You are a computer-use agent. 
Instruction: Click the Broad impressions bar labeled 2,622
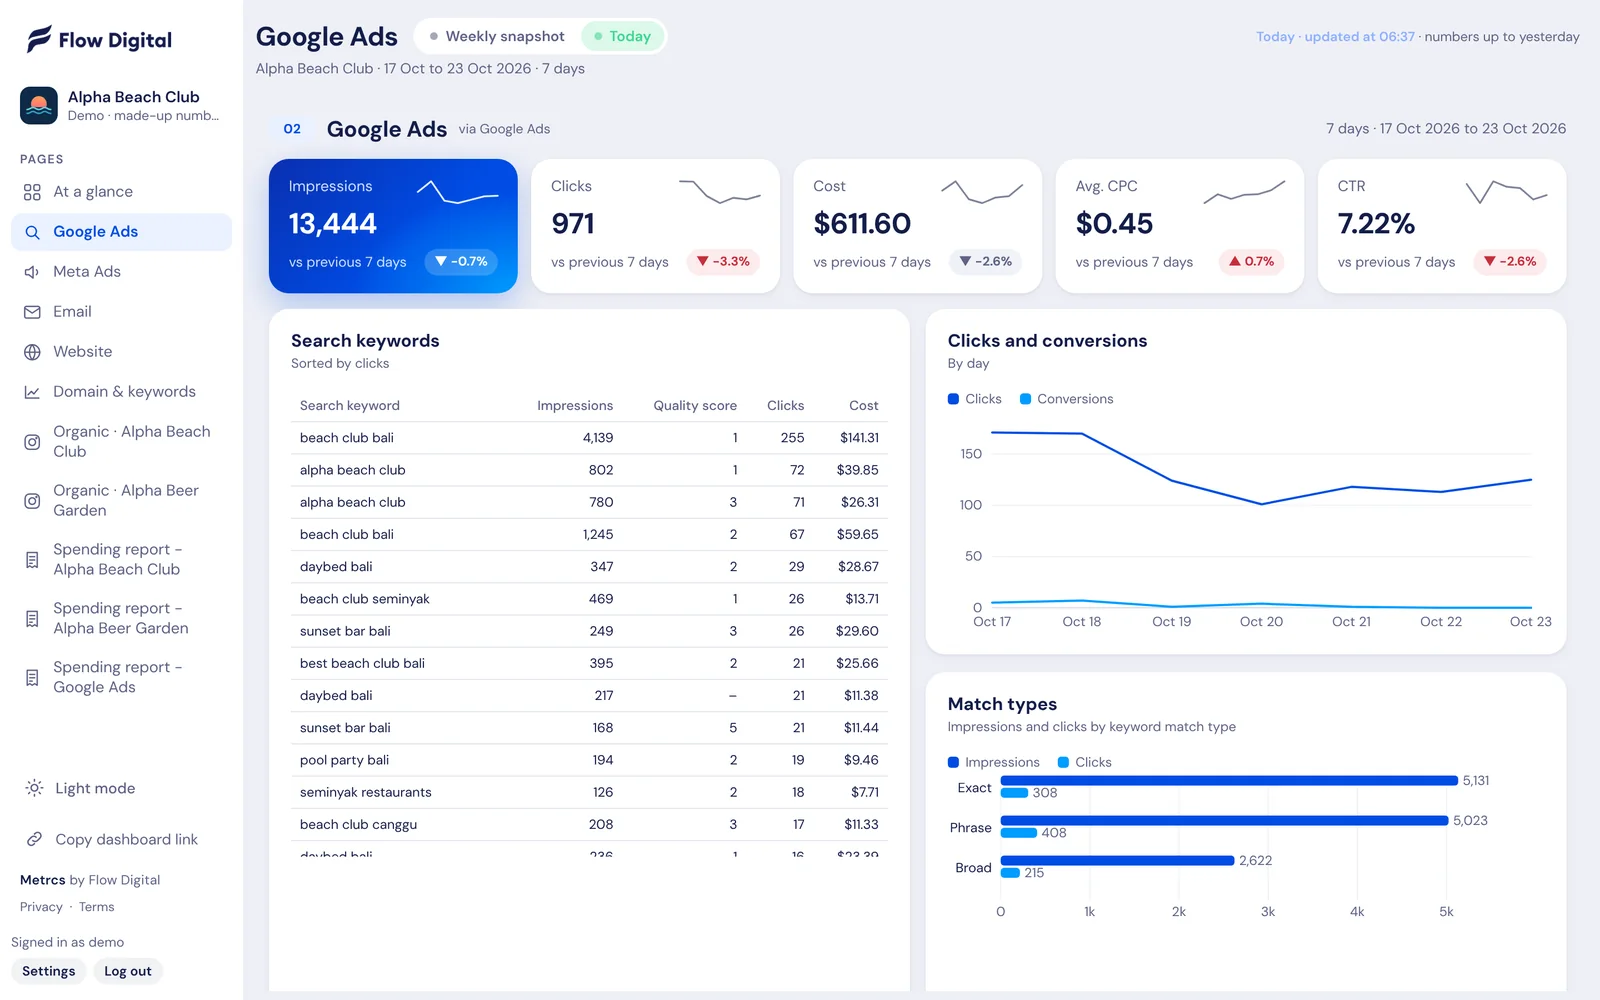(x=1118, y=861)
